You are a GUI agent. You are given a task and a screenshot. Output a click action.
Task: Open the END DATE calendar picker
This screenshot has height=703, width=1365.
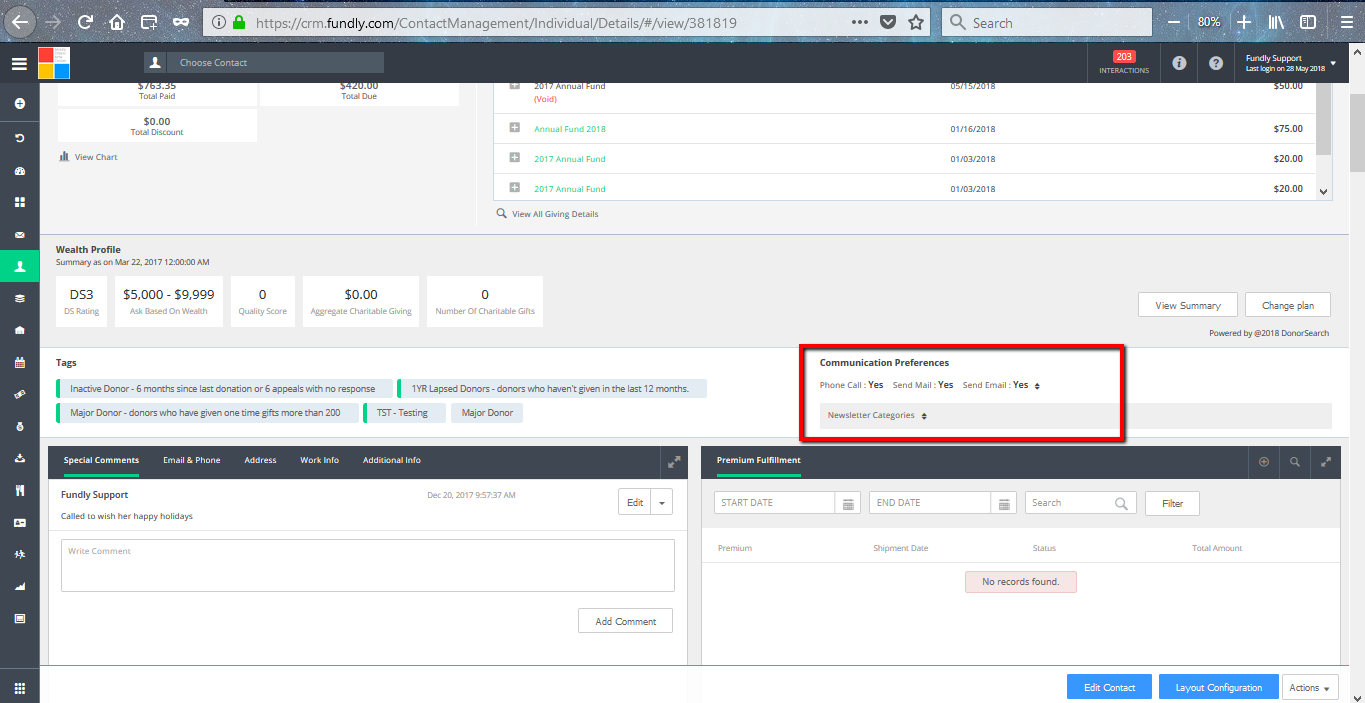tap(1005, 503)
